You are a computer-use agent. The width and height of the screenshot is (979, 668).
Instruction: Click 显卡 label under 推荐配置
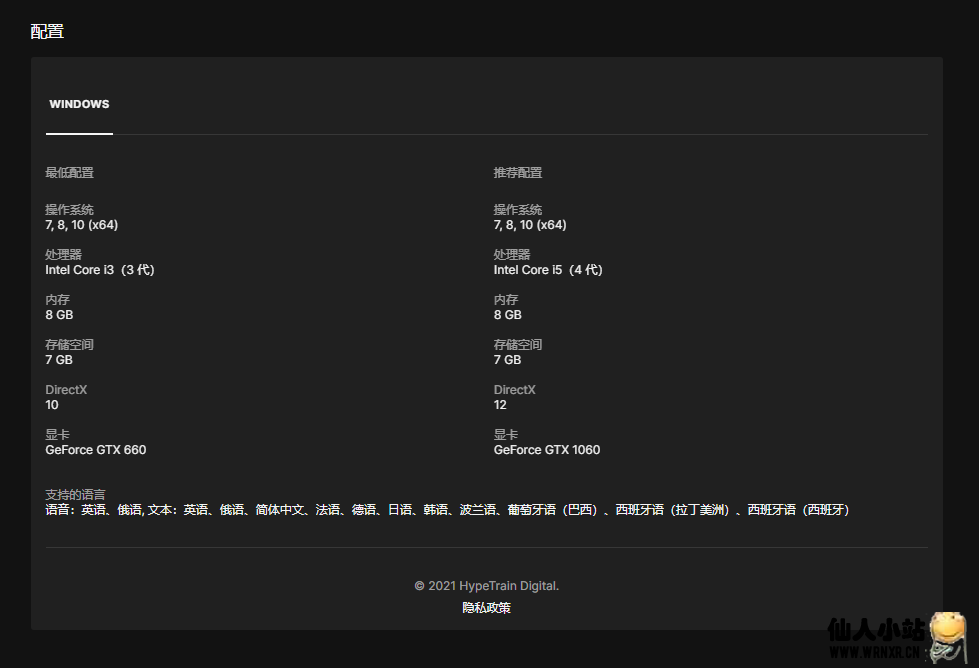point(505,435)
